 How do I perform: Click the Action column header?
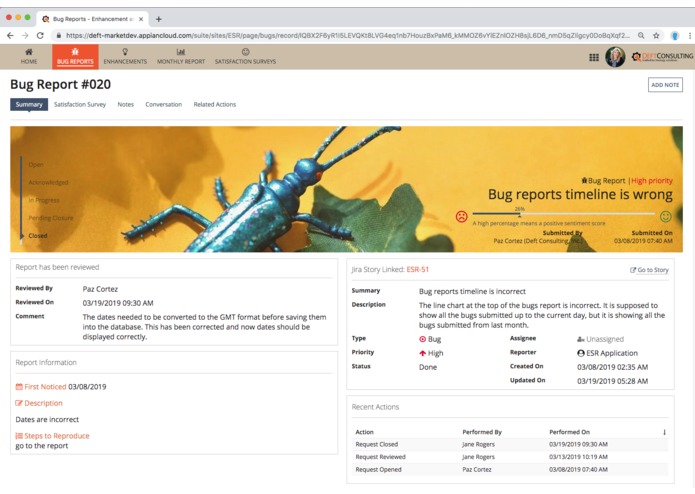364,432
